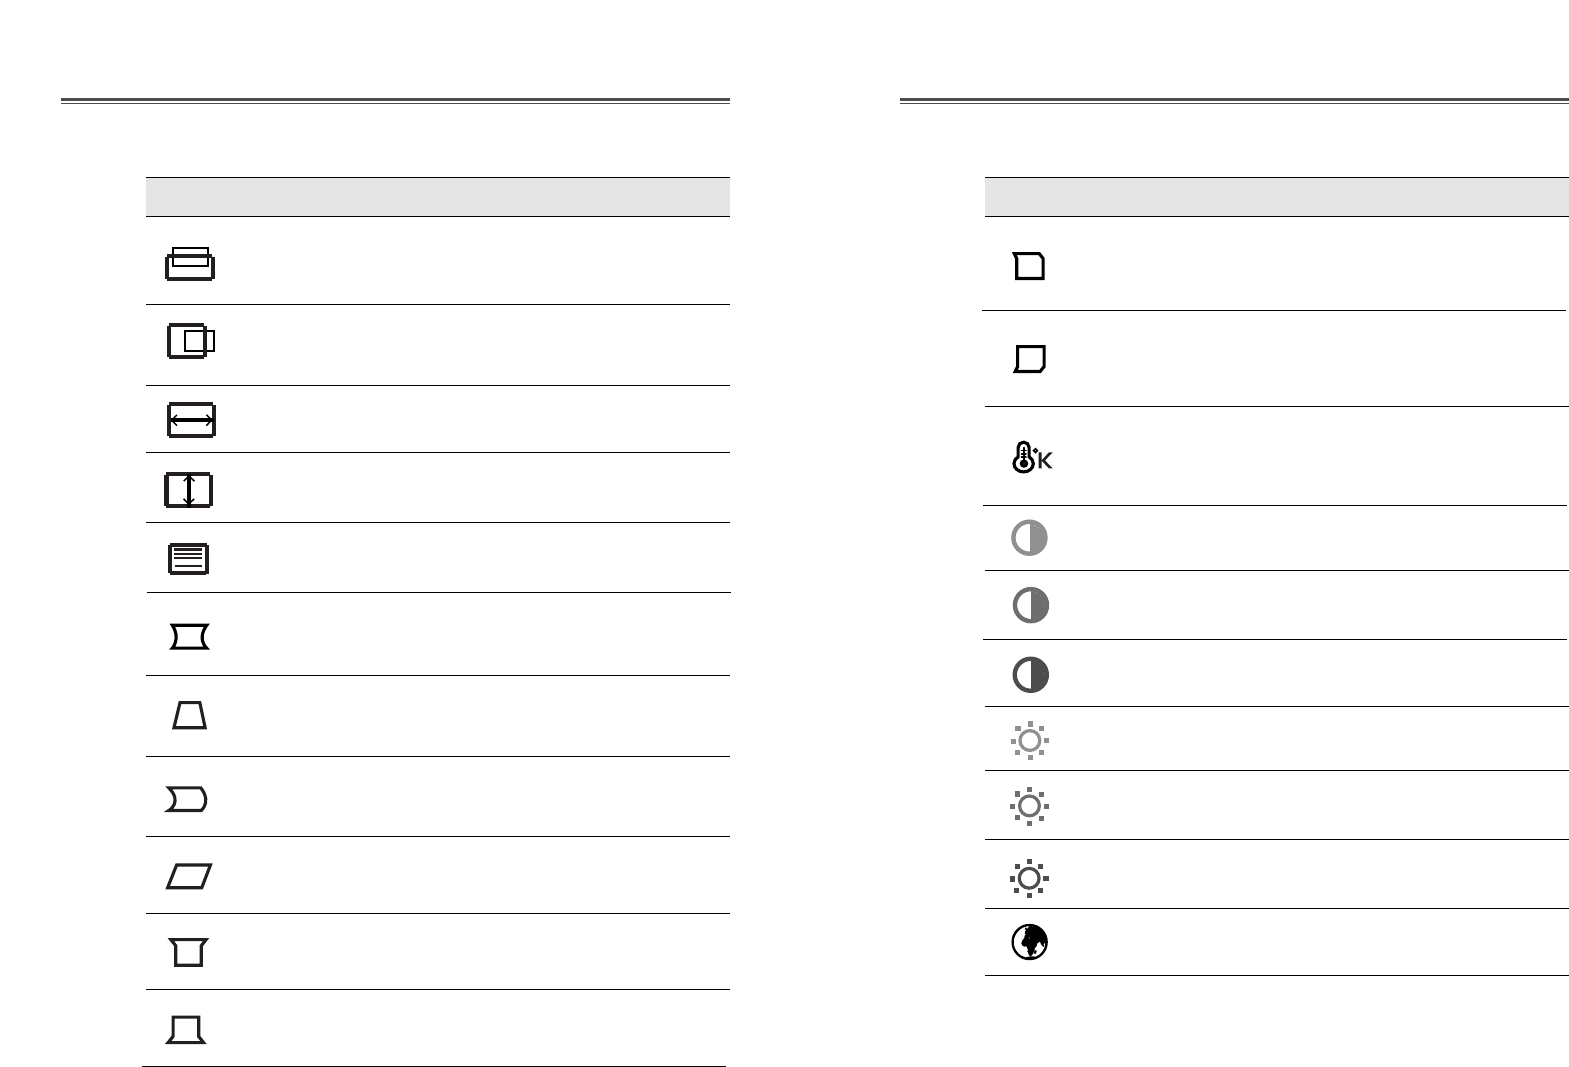Click the medium gray contrast half-circle icon
Viewport: 1569px width, 1067px height.
[x=1030, y=606]
